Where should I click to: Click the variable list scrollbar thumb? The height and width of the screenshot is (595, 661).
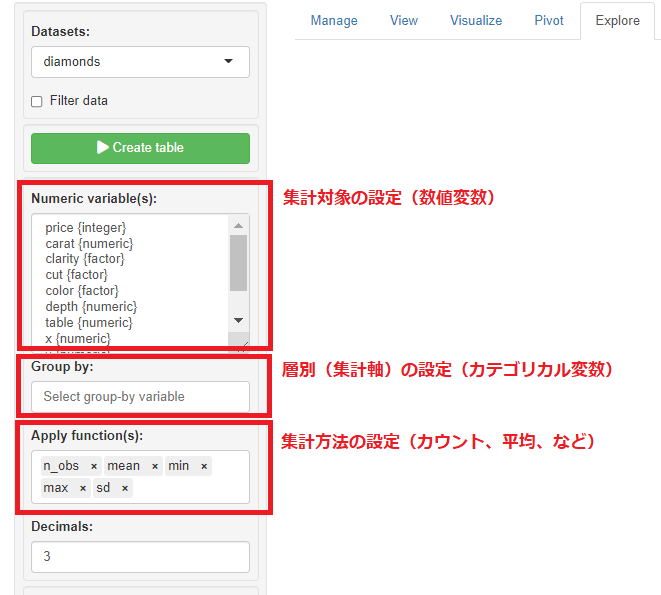coord(239,262)
